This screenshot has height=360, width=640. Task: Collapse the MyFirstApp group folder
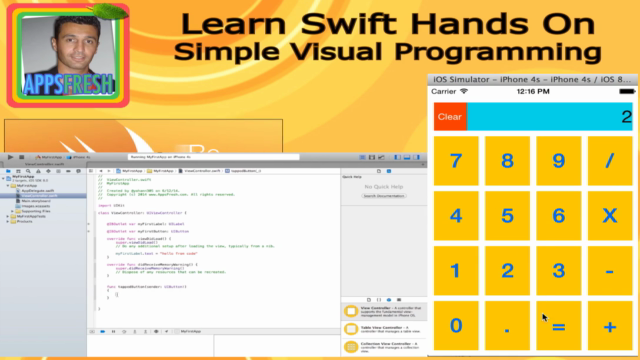(x=8, y=186)
